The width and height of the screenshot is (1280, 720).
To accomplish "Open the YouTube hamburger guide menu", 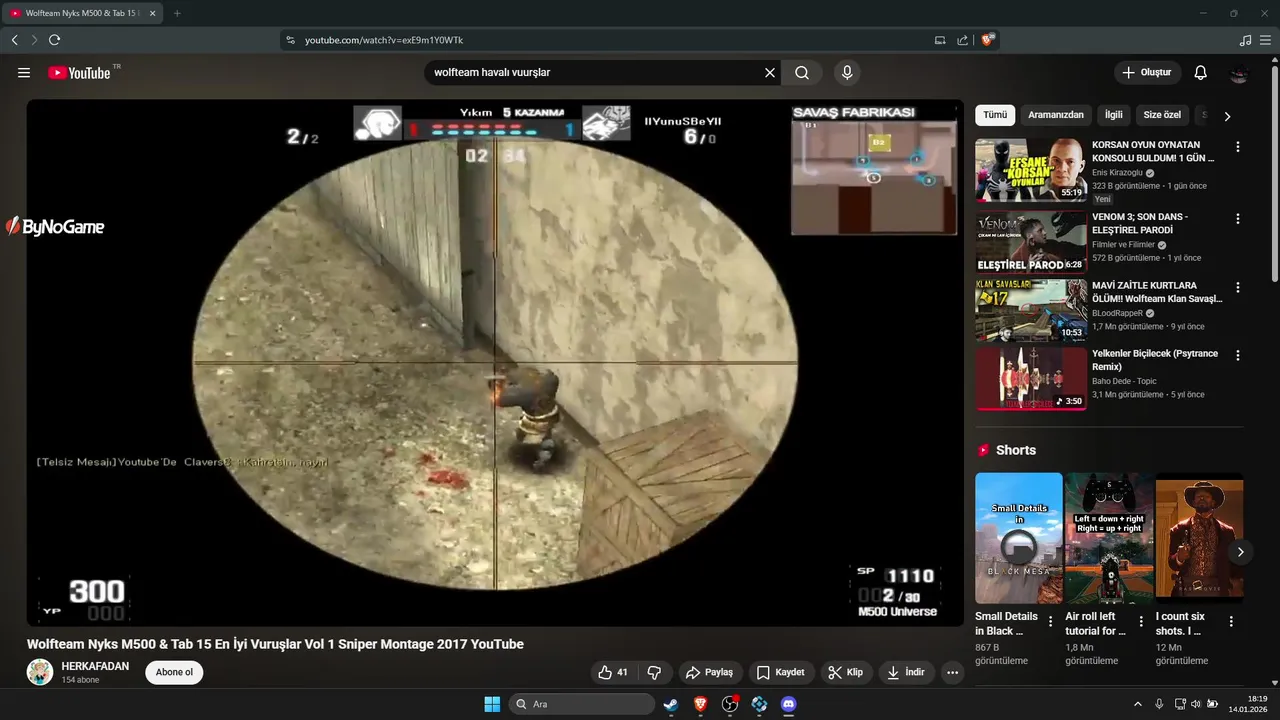I will tap(24, 73).
